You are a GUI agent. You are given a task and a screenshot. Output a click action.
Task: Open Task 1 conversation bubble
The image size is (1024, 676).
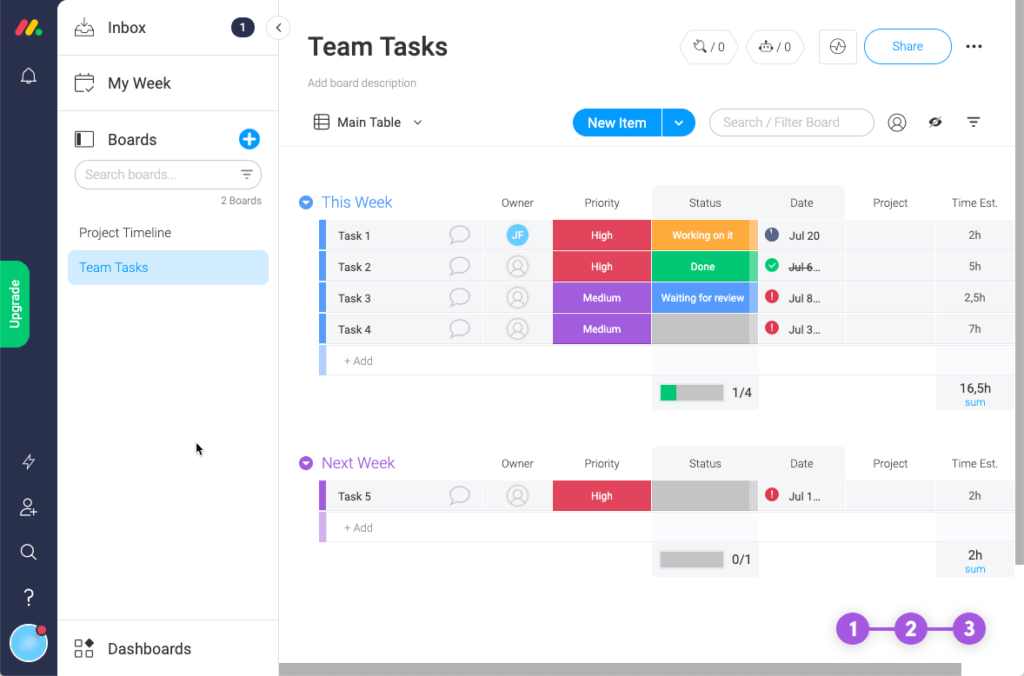459,235
